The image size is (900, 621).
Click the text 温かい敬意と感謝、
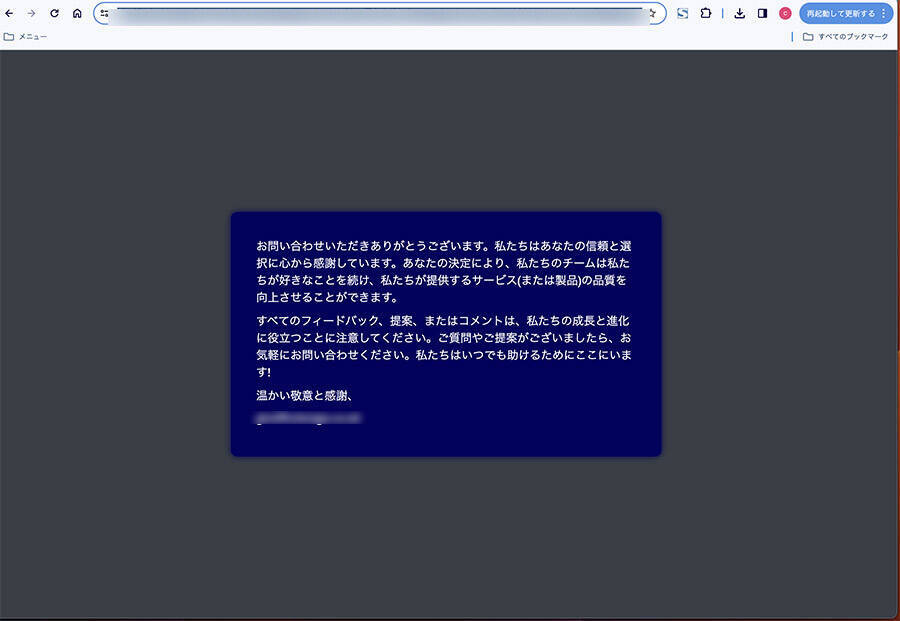click(x=304, y=395)
